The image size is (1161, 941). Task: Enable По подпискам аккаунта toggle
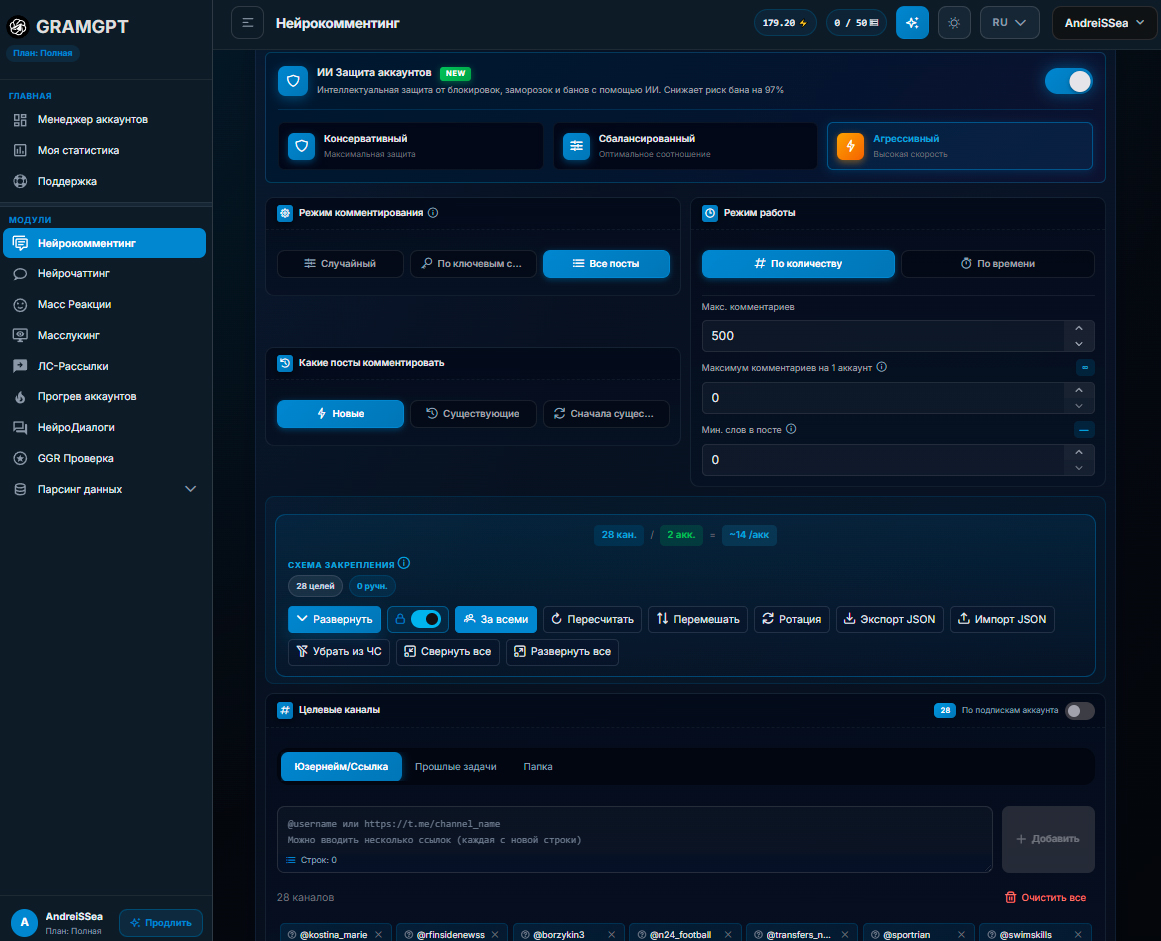coord(1080,711)
